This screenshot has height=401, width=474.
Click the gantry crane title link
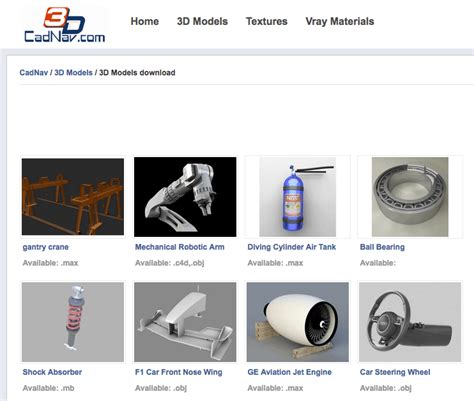(x=46, y=247)
